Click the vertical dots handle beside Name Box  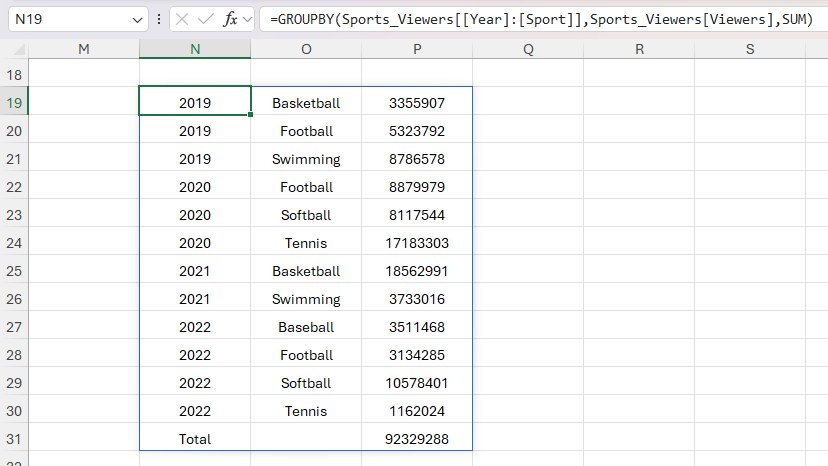pyautogui.click(x=160, y=19)
